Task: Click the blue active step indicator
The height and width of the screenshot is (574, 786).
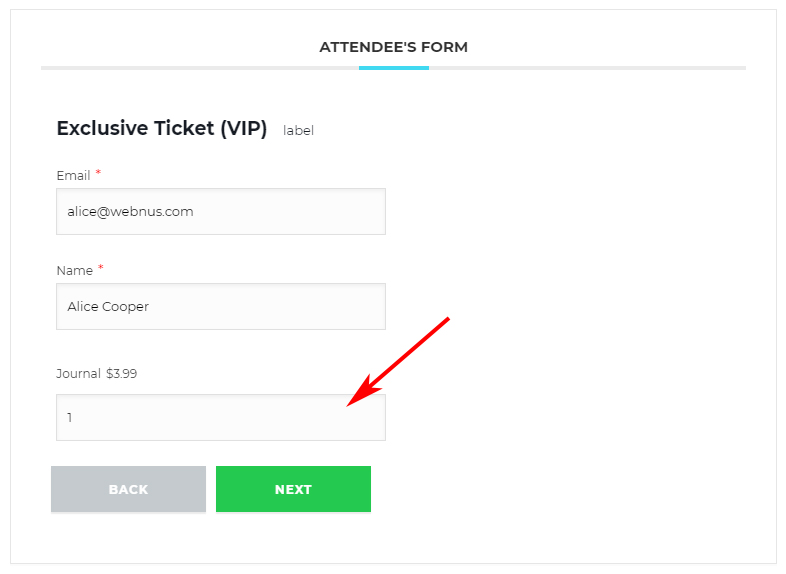Action: click(x=394, y=68)
